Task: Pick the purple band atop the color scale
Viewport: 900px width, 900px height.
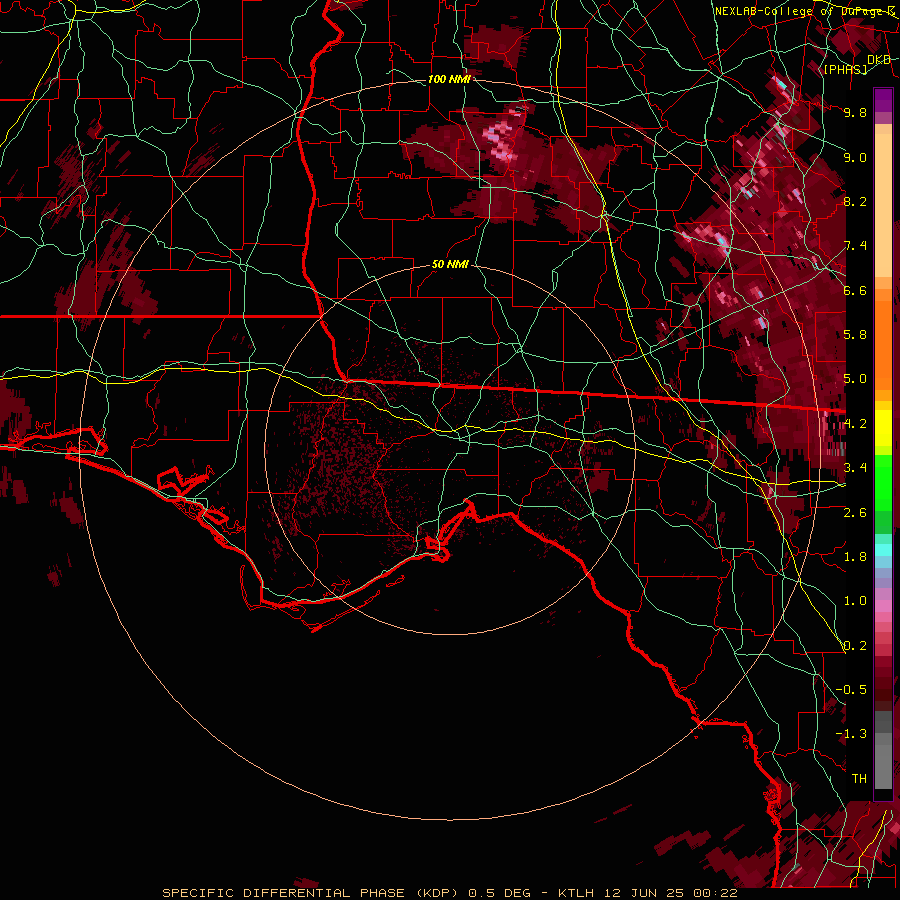Action: point(883,100)
